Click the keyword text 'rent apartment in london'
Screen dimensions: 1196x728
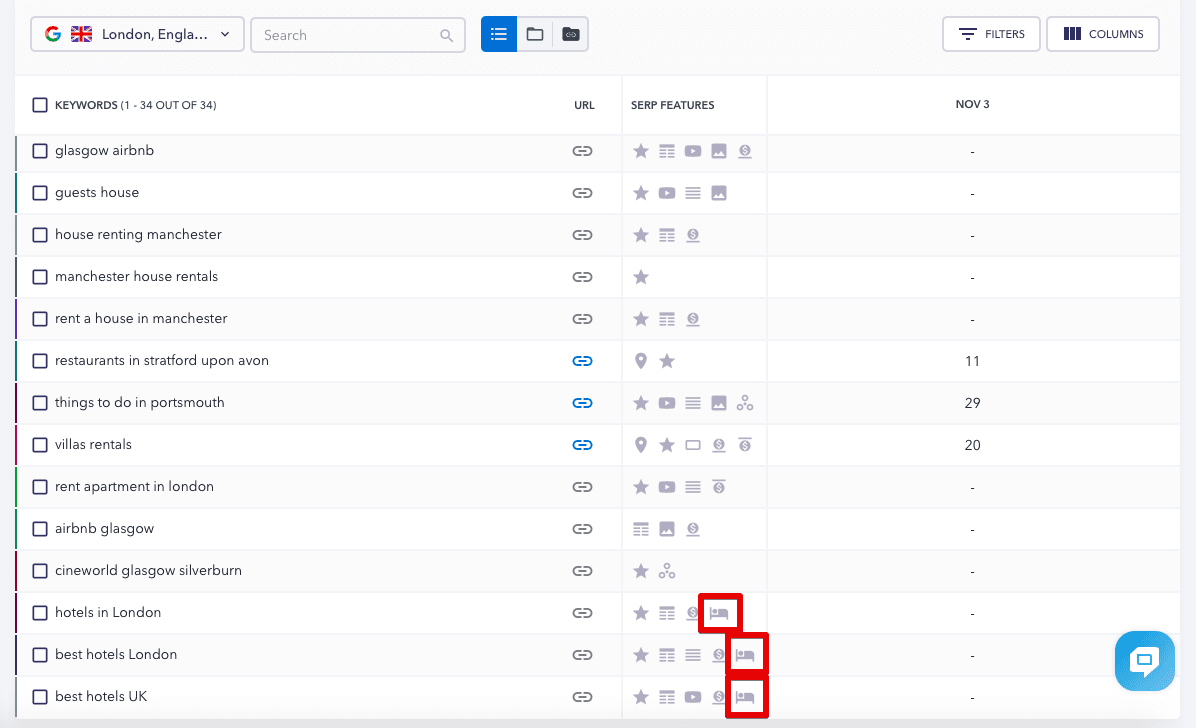click(x=134, y=487)
